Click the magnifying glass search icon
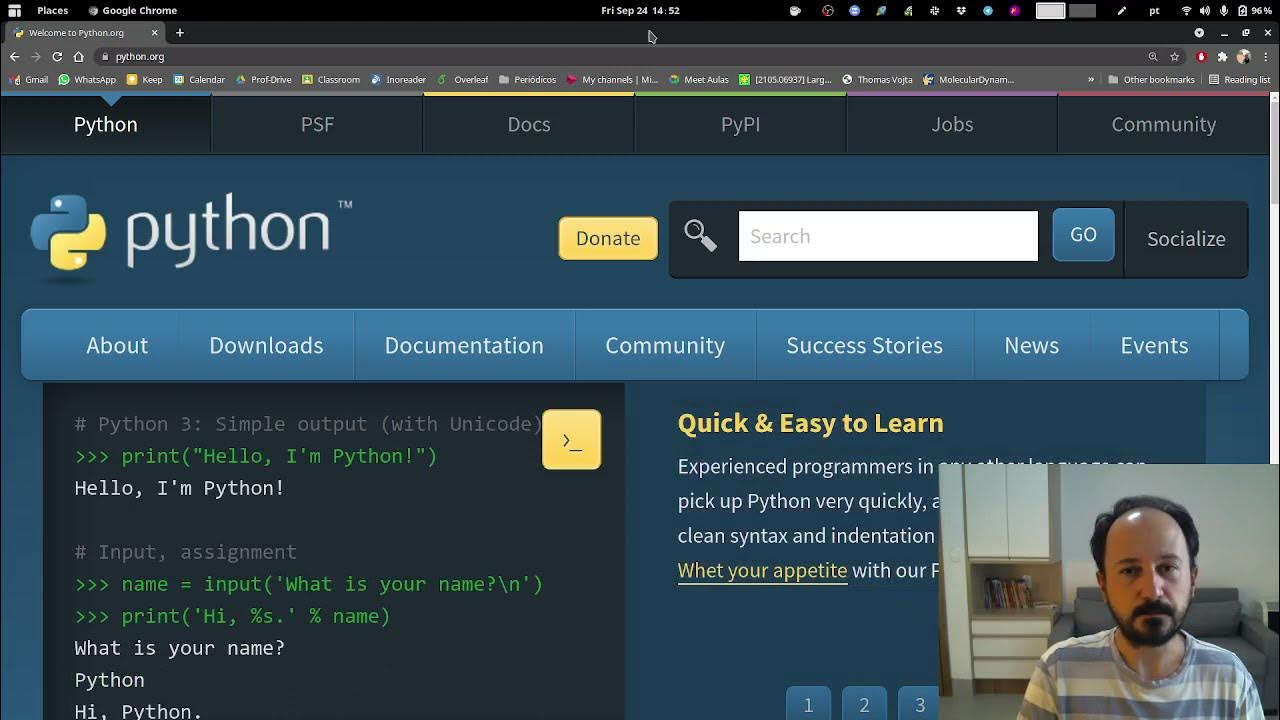The image size is (1280, 720). tap(700, 236)
